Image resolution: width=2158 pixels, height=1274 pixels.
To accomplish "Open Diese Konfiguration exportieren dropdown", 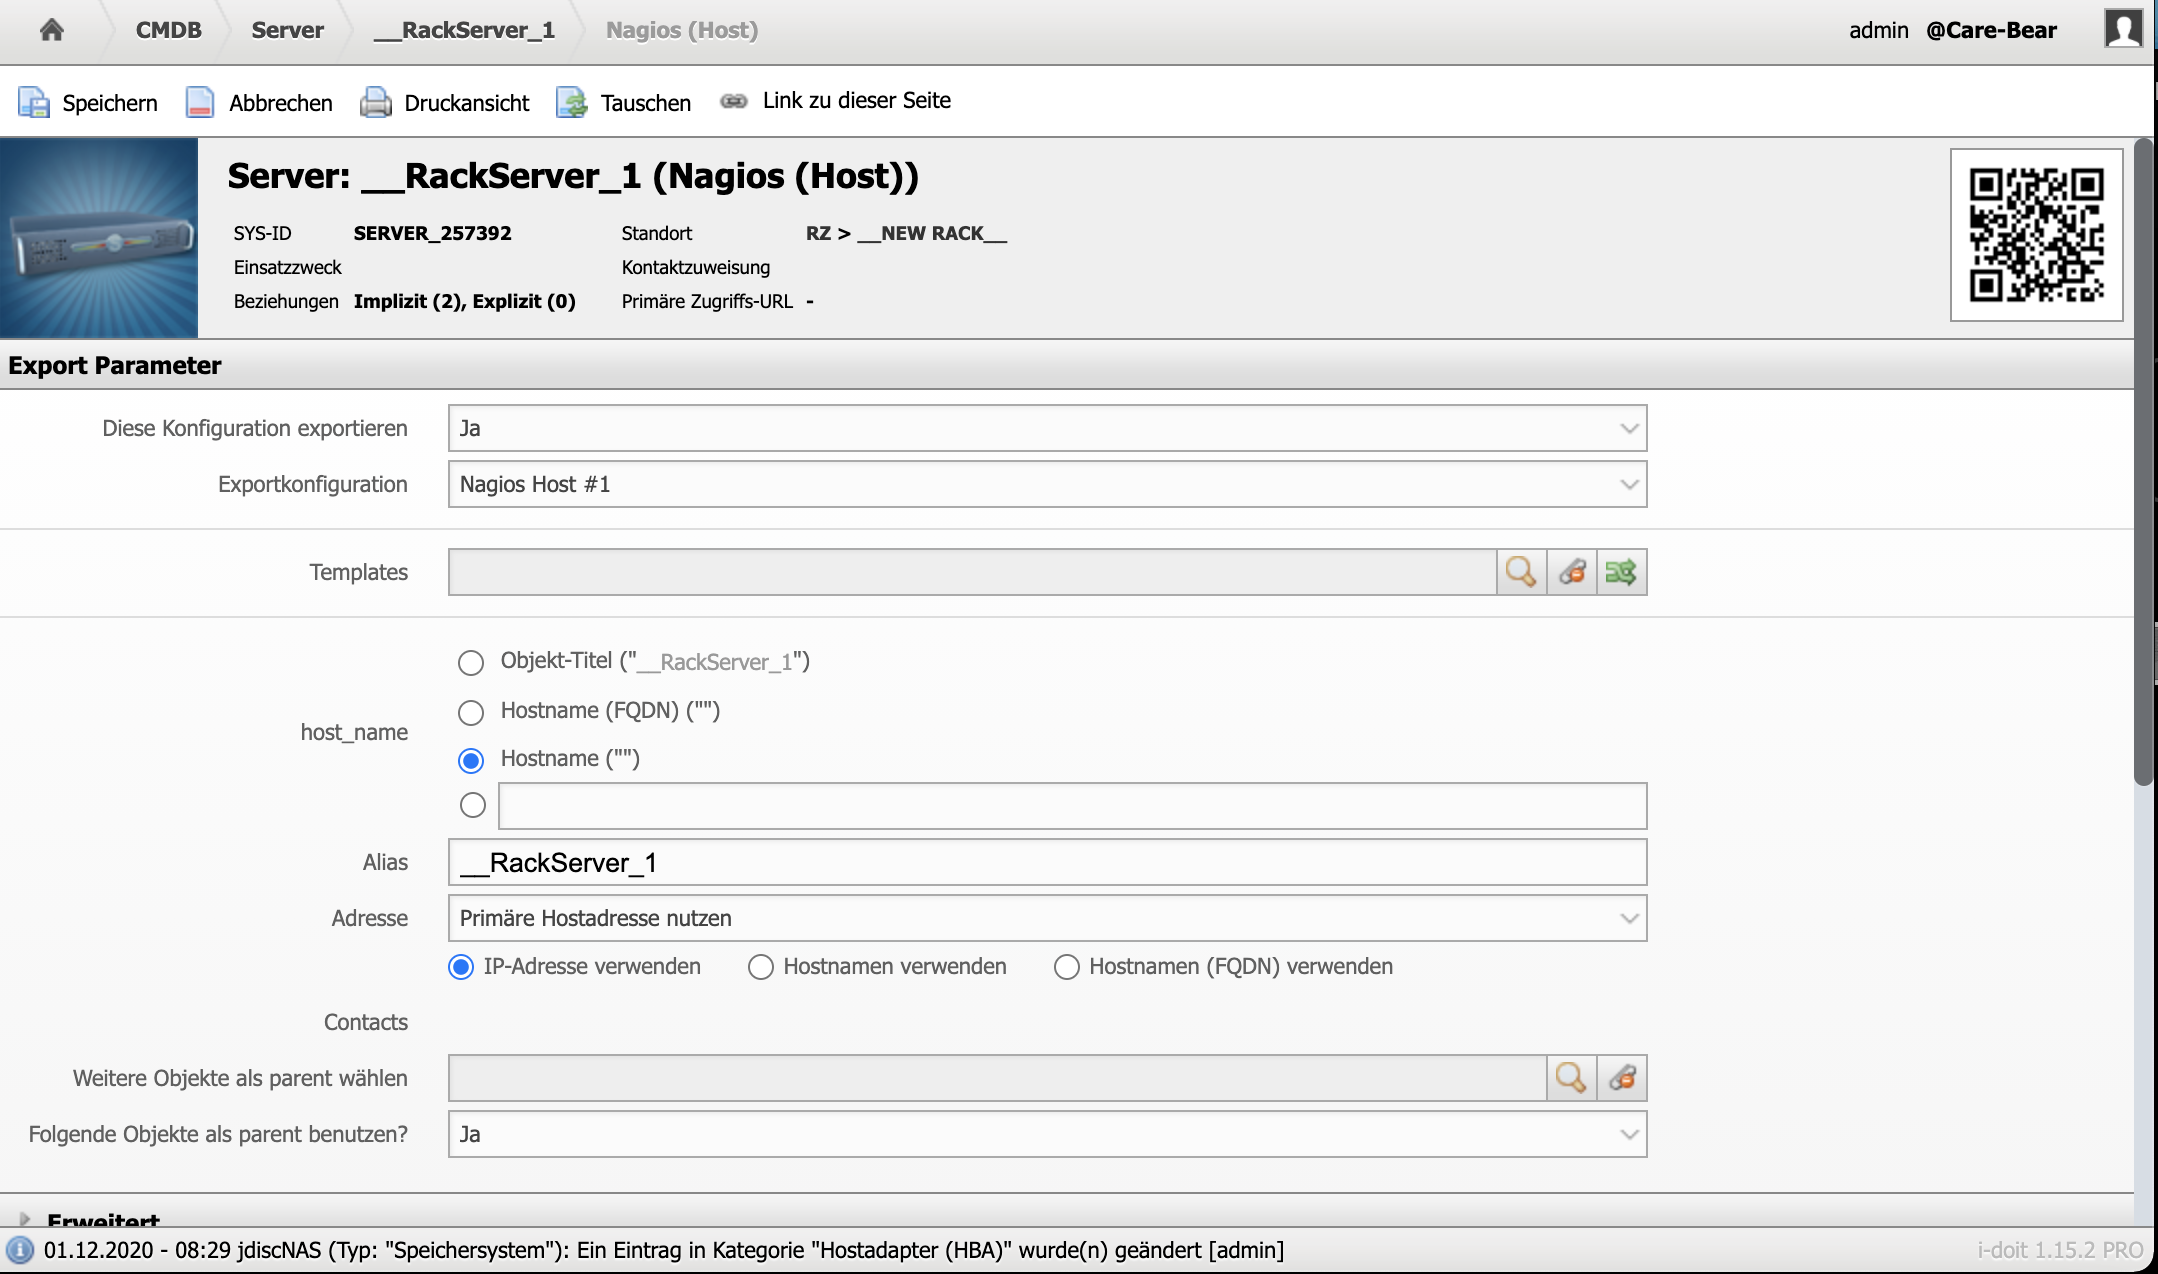I will pyautogui.click(x=1047, y=428).
